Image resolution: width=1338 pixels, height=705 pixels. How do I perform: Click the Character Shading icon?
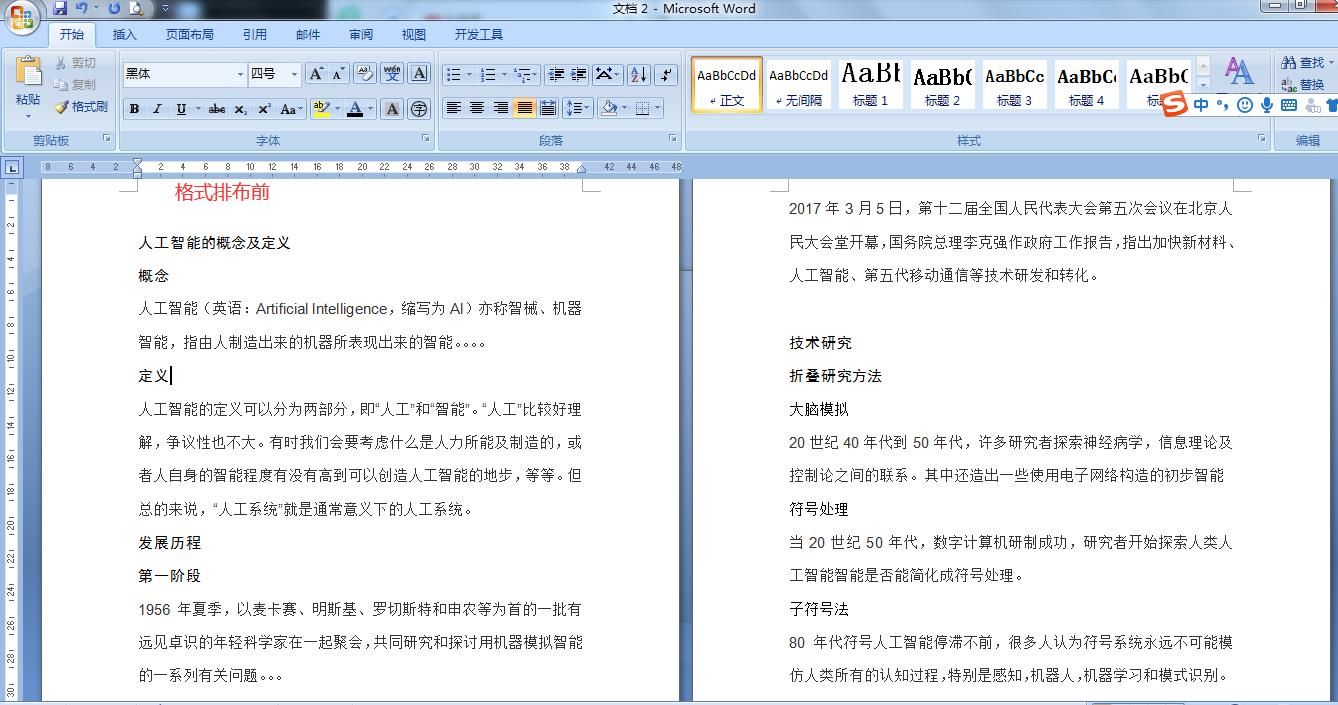tap(393, 108)
